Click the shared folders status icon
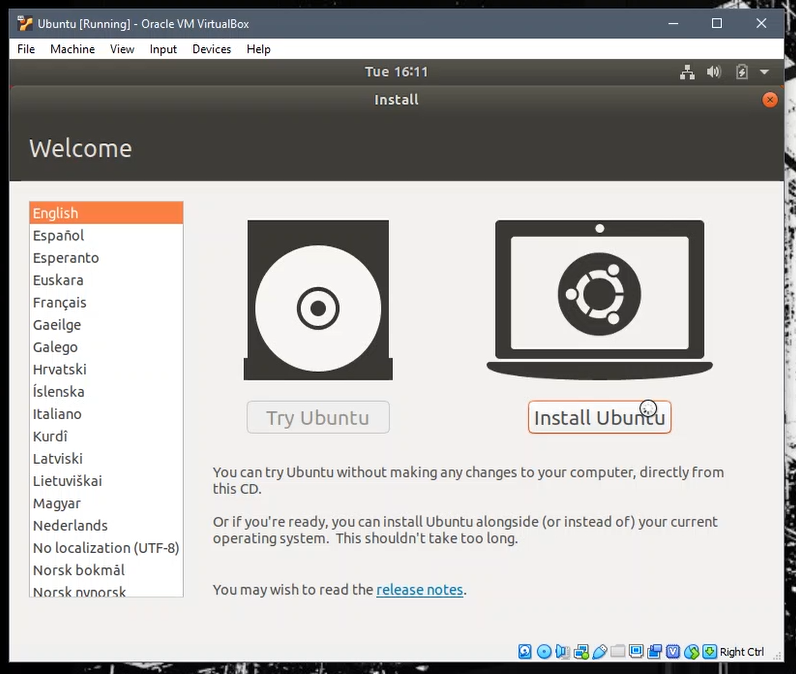The height and width of the screenshot is (674, 796). click(617, 651)
